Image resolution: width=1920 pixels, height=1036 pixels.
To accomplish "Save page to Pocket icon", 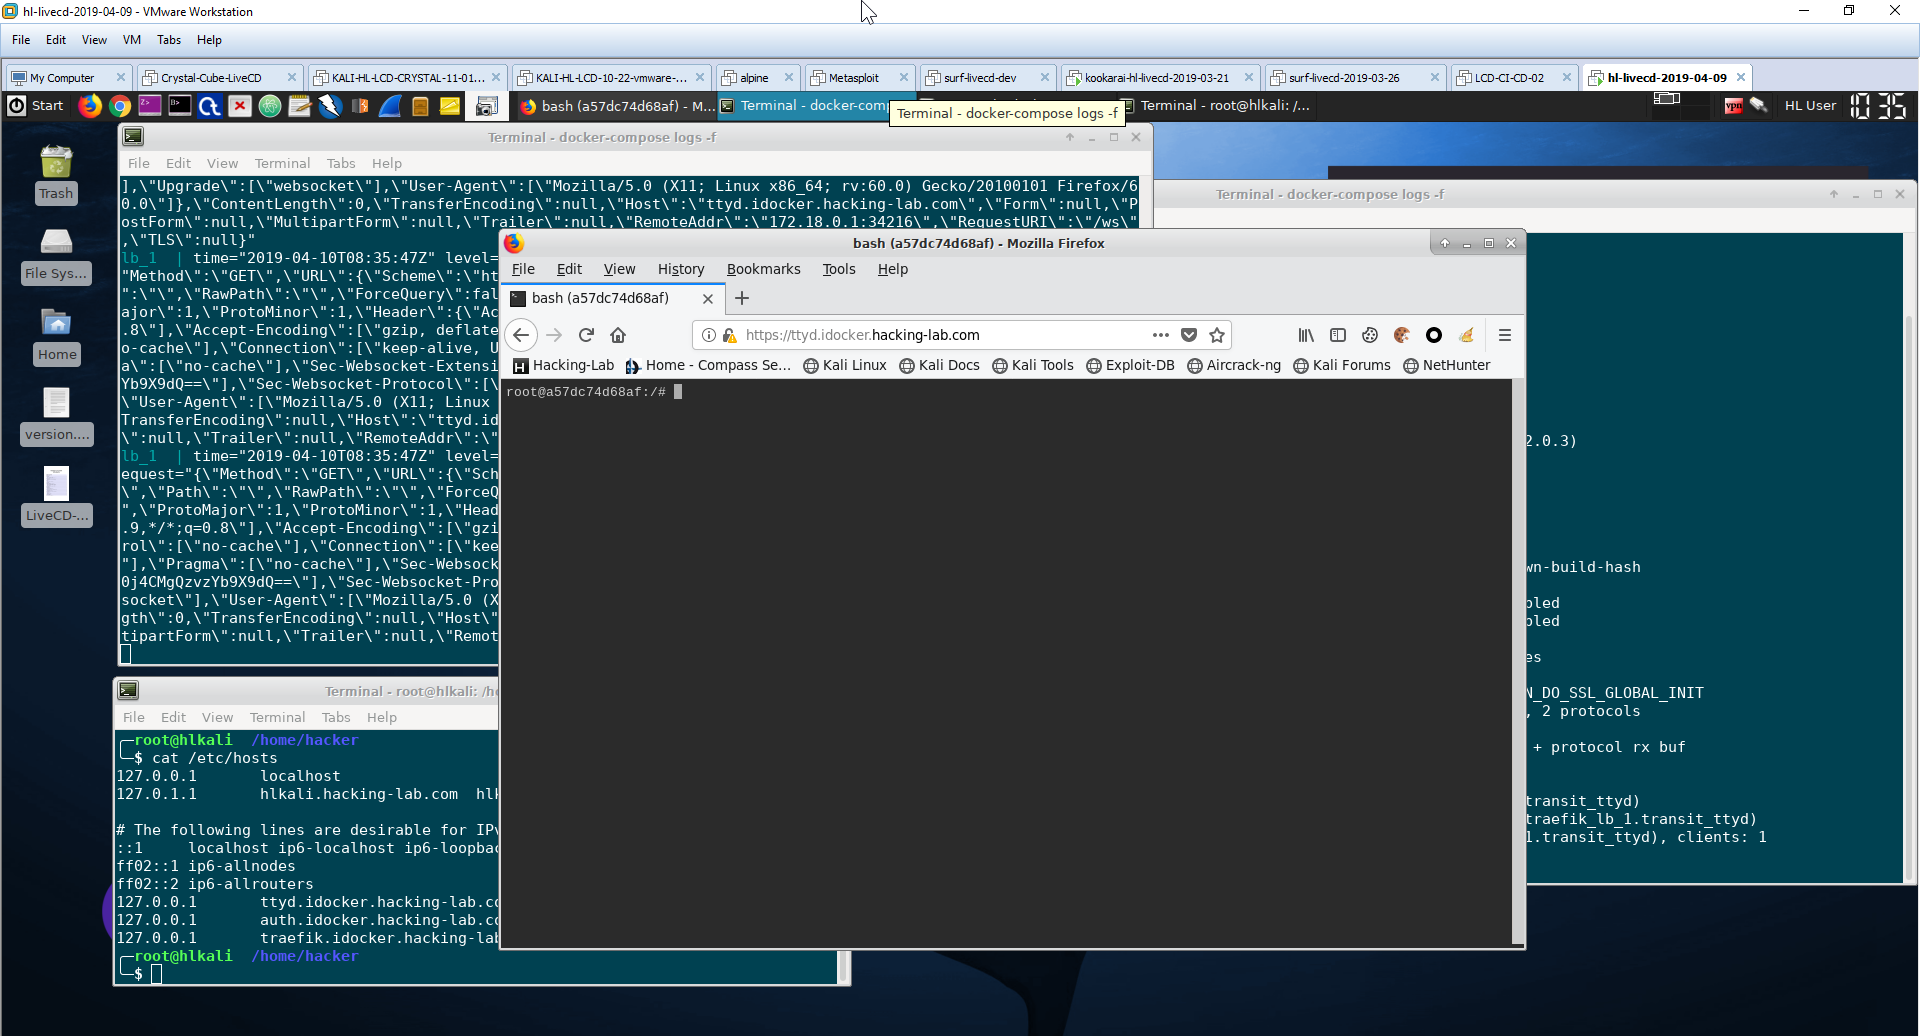I will tap(1189, 335).
